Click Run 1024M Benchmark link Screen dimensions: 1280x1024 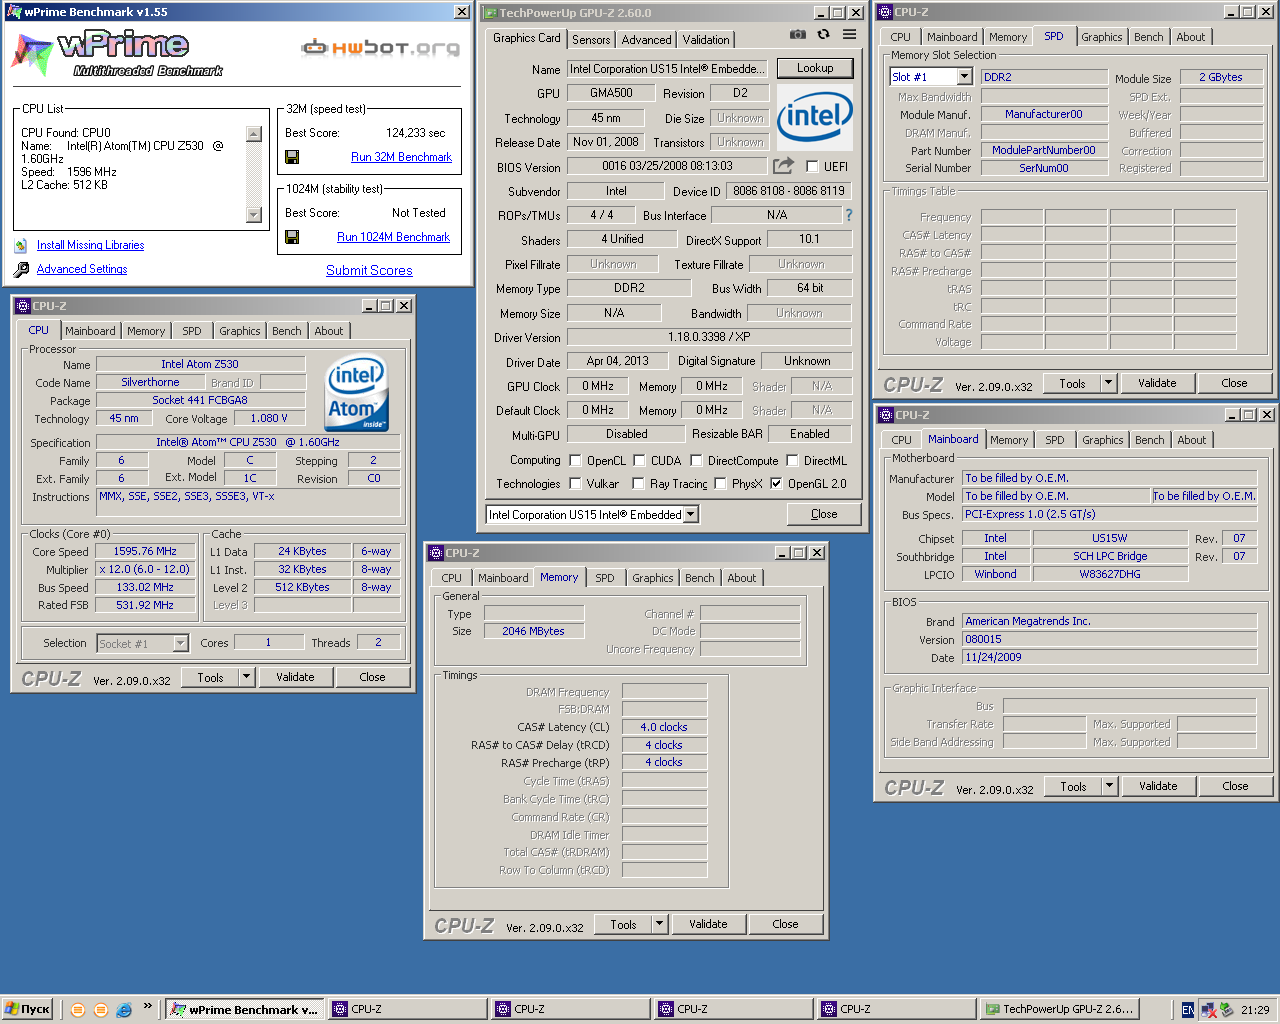[393, 237]
